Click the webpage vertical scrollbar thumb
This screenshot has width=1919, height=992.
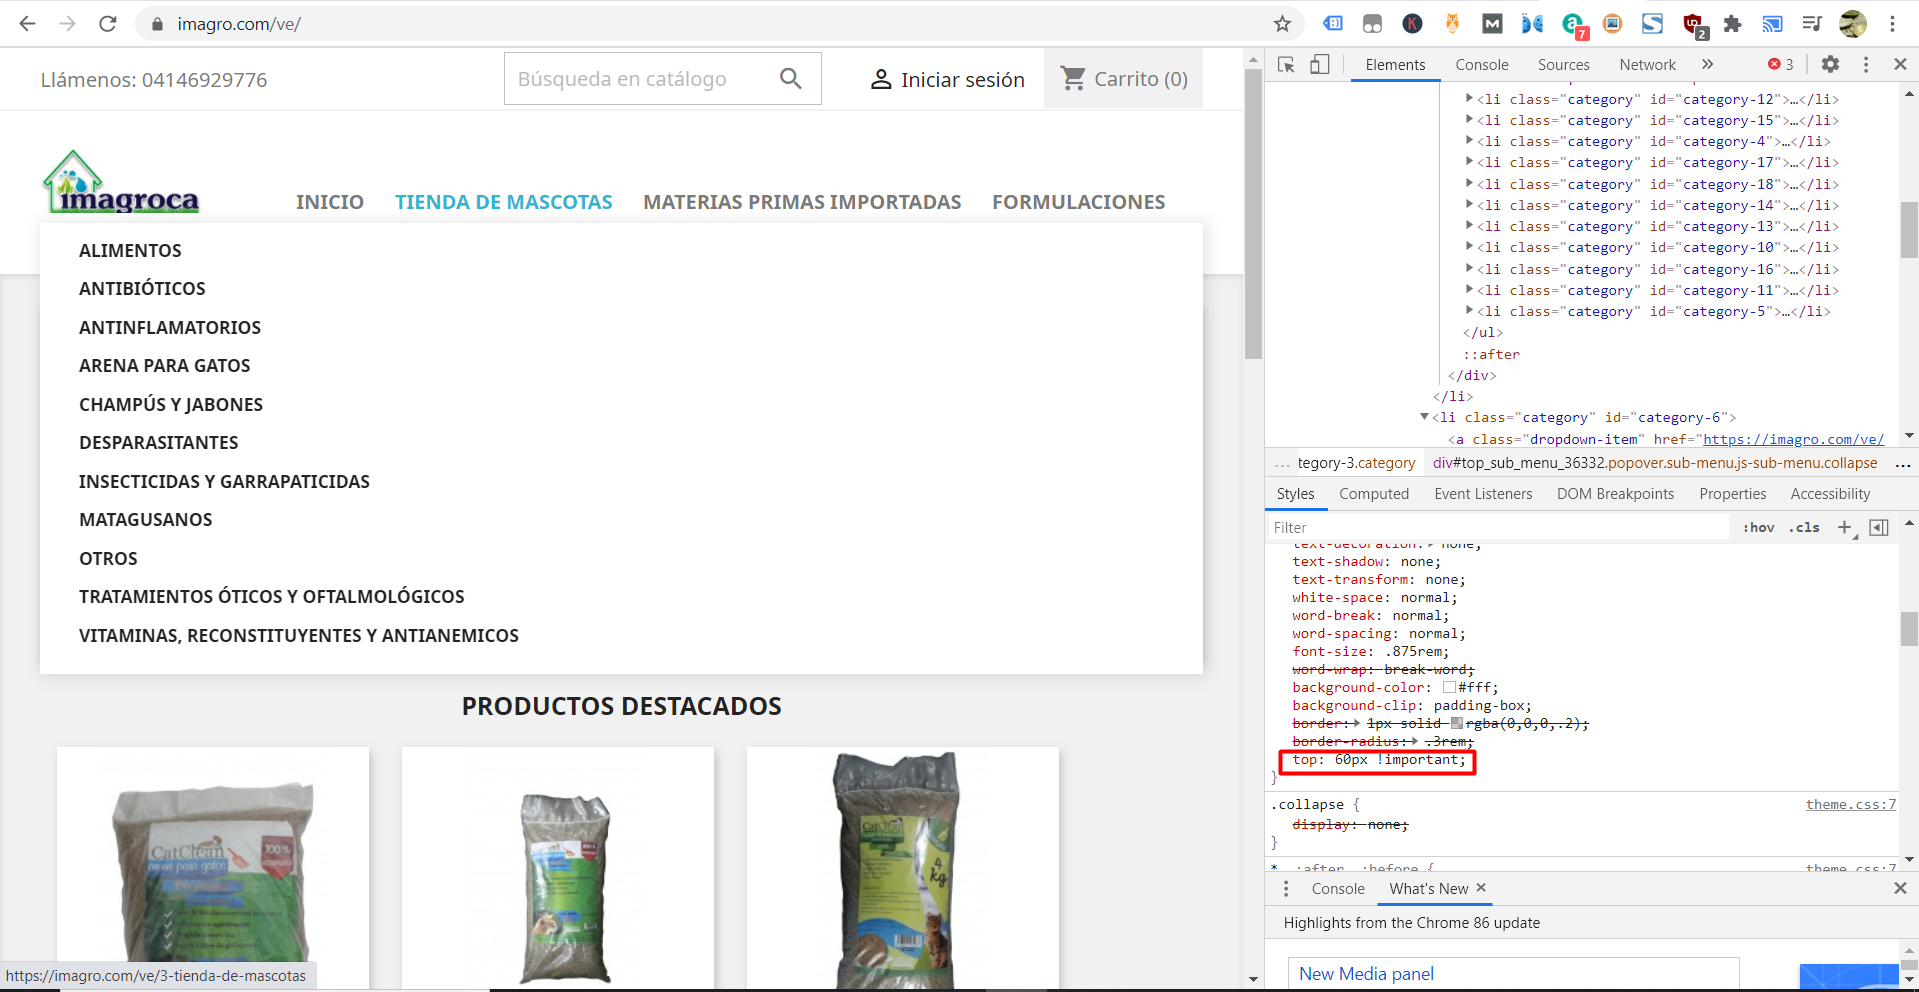[x=1253, y=214]
